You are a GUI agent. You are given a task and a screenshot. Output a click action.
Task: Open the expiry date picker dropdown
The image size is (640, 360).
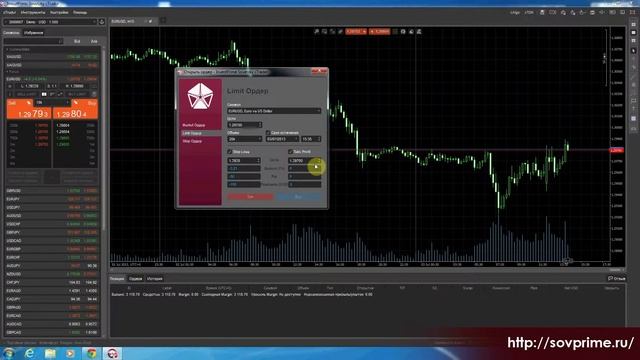(x=282, y=139)
